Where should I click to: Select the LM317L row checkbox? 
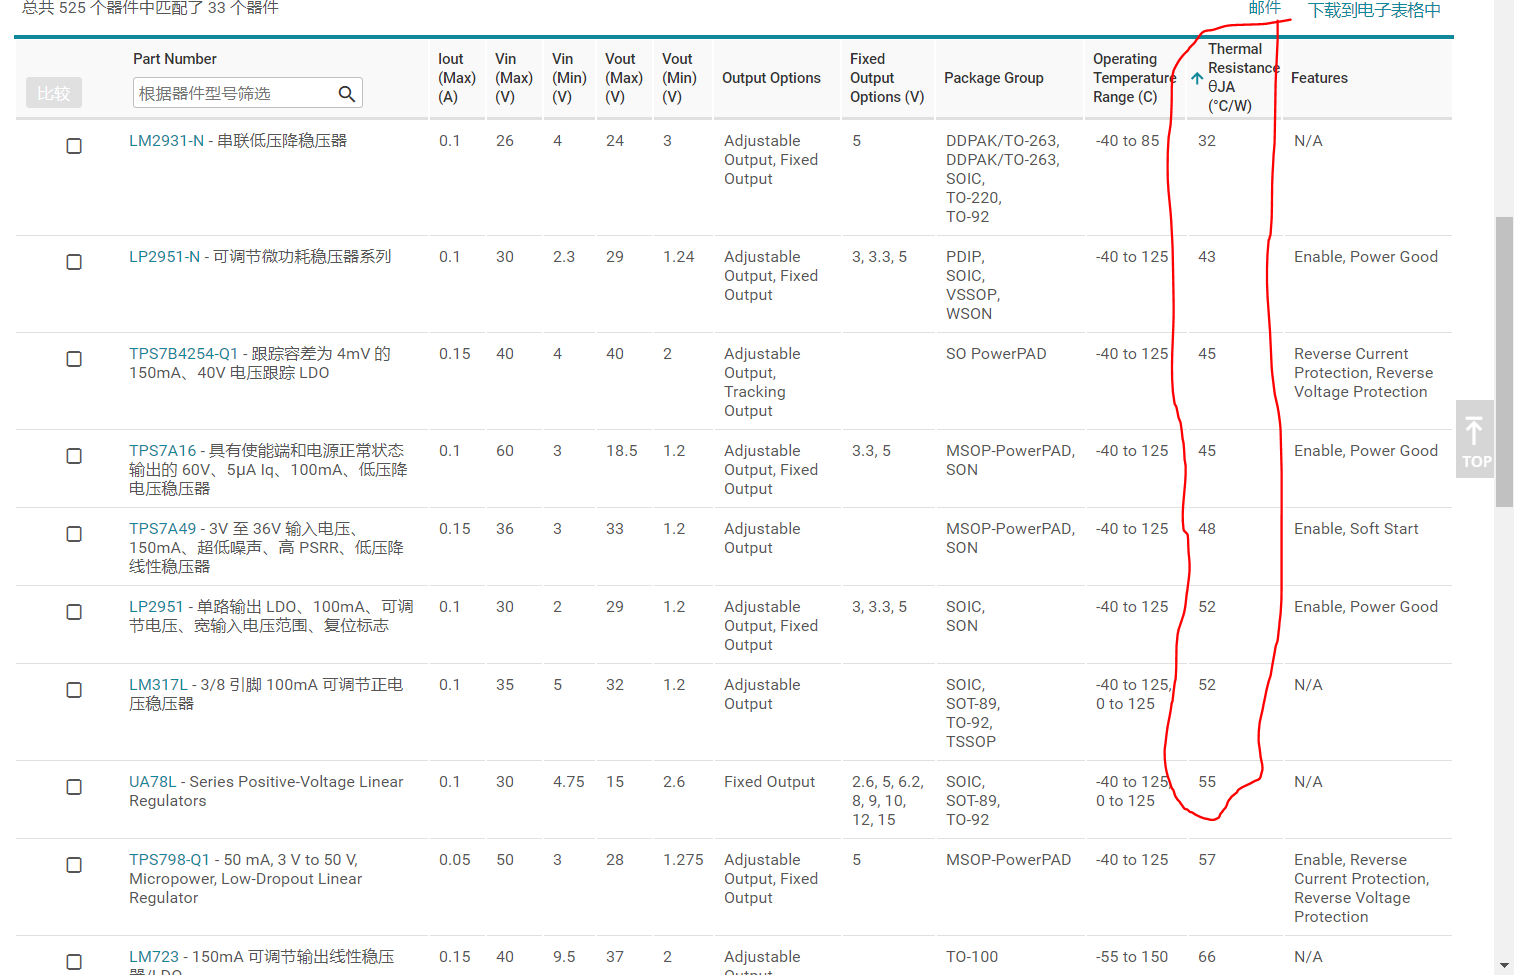coord(74,690)
